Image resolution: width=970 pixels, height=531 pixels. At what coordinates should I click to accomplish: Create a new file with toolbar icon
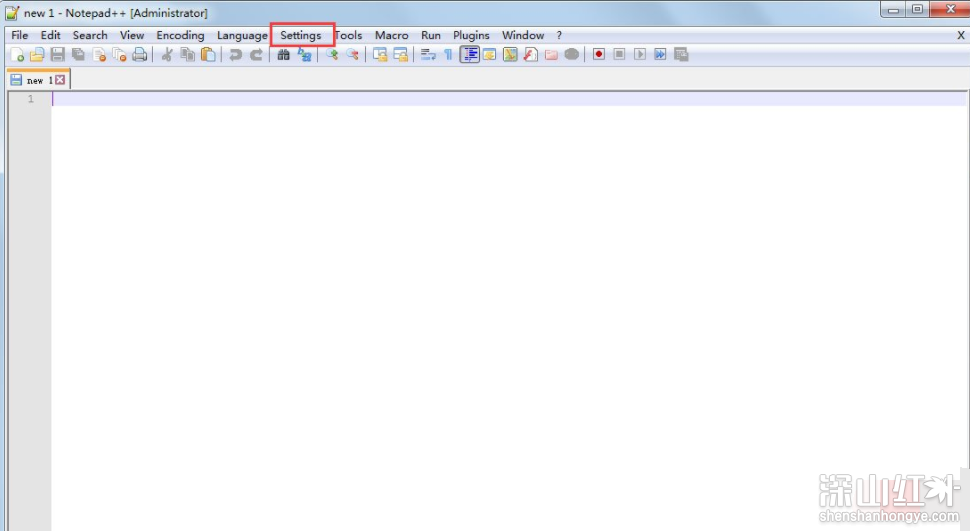(x=17, y=55)
